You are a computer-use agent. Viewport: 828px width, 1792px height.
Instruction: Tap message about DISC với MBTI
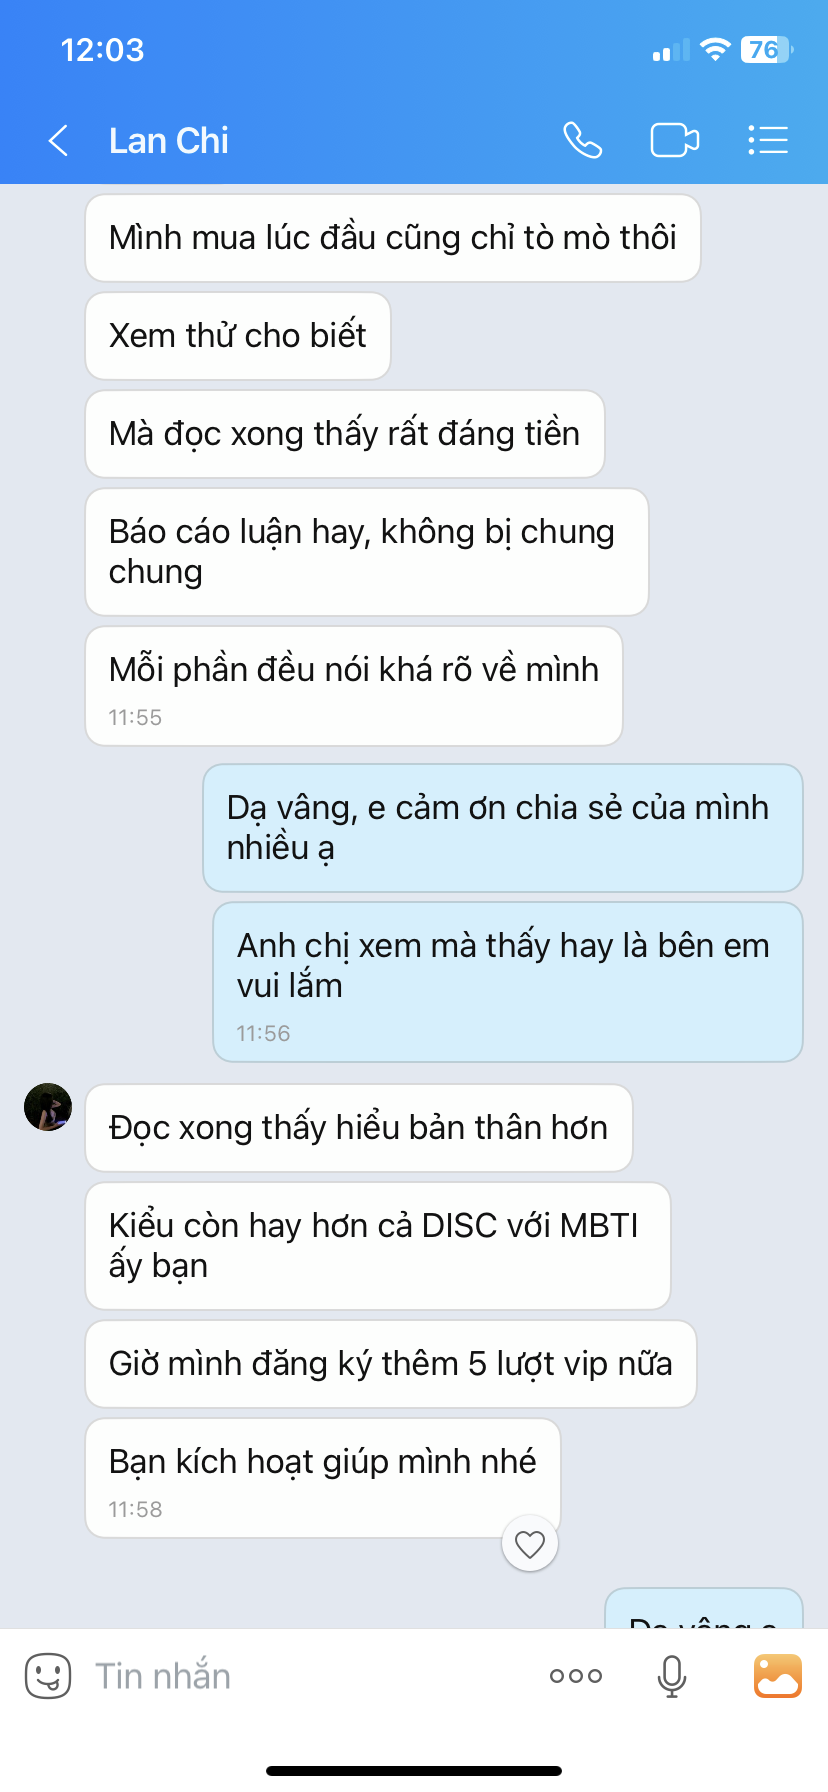pyautogui.click(x=378, y=1246)
